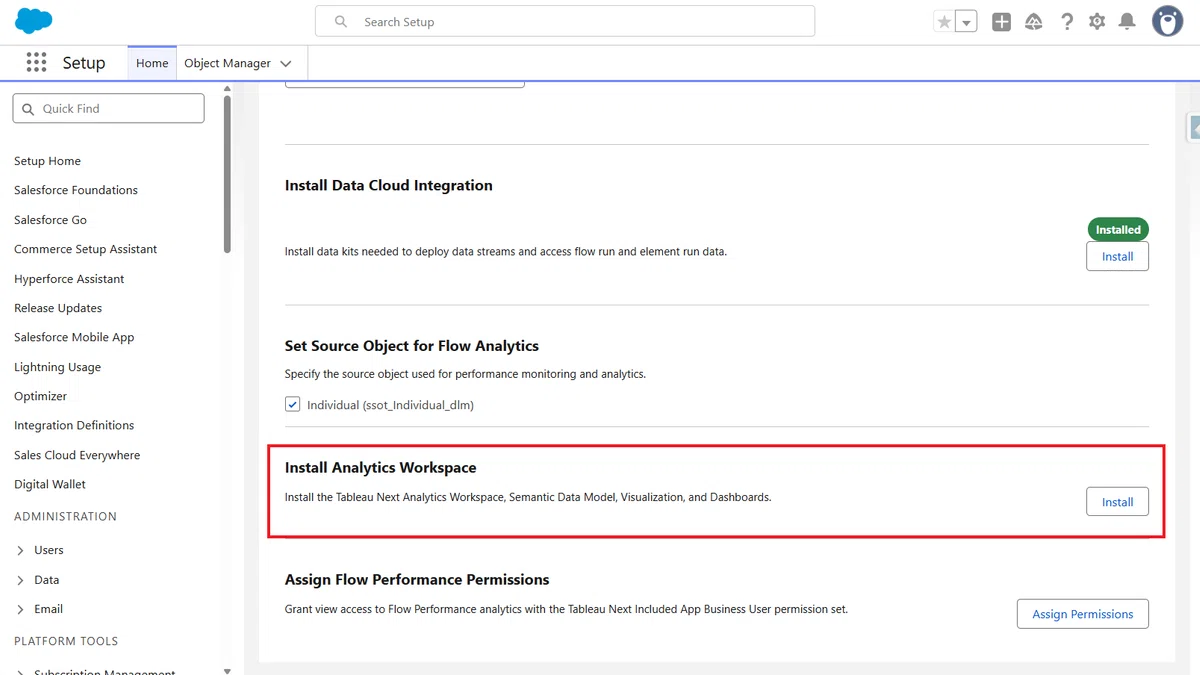
Task: Click the PLATFORM TOOLS section label
Action: coord(66,641)
